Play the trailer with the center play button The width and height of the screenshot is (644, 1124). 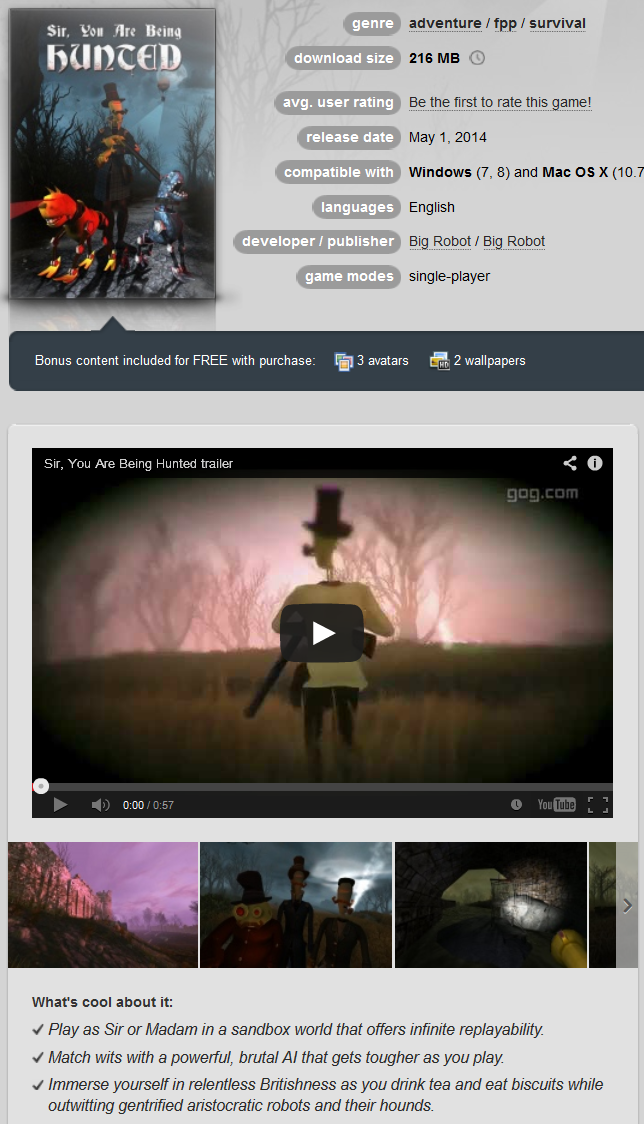pyautogui.click(x=322, y=632)
